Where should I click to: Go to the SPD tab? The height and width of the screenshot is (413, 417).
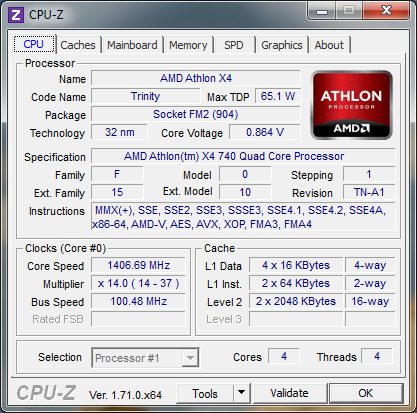pyautogui.click(x=234, y=45)
